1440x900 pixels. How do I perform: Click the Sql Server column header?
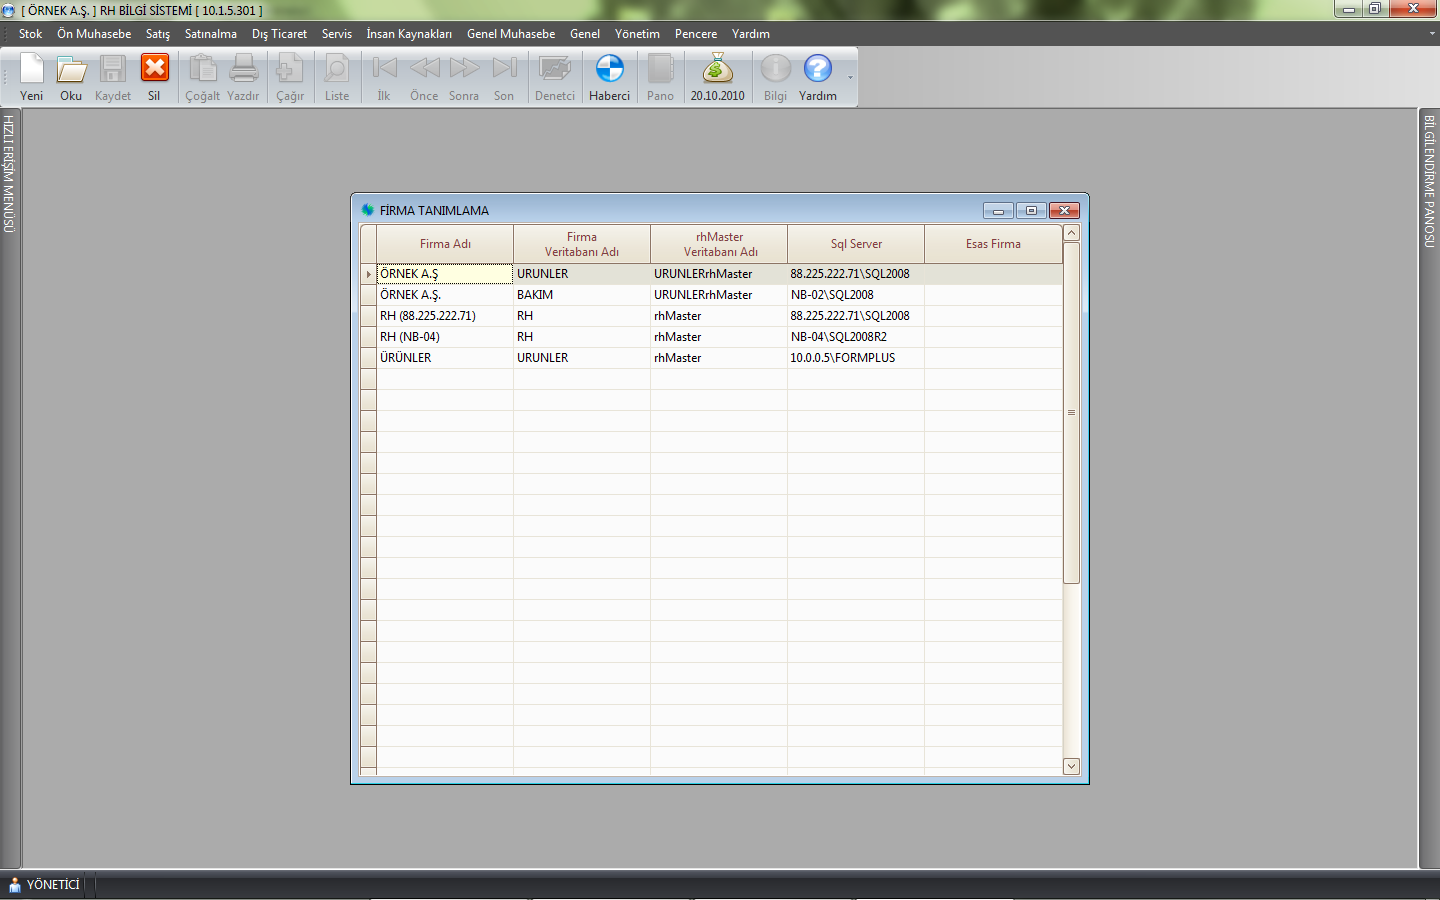856,244
